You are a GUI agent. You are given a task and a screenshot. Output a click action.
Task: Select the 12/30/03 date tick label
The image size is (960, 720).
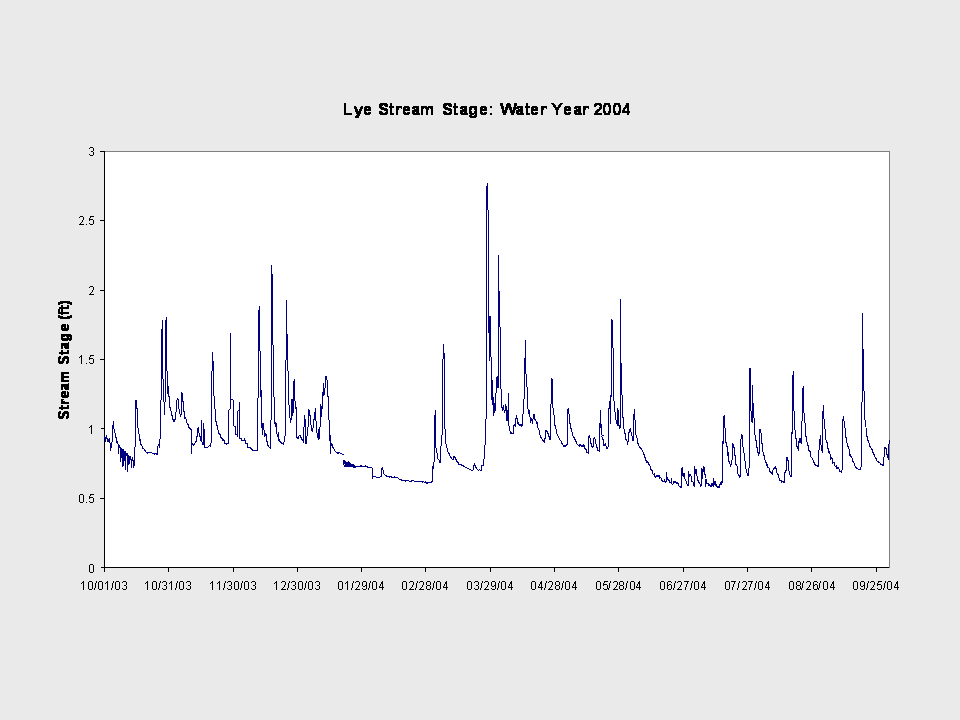point(297,586)
